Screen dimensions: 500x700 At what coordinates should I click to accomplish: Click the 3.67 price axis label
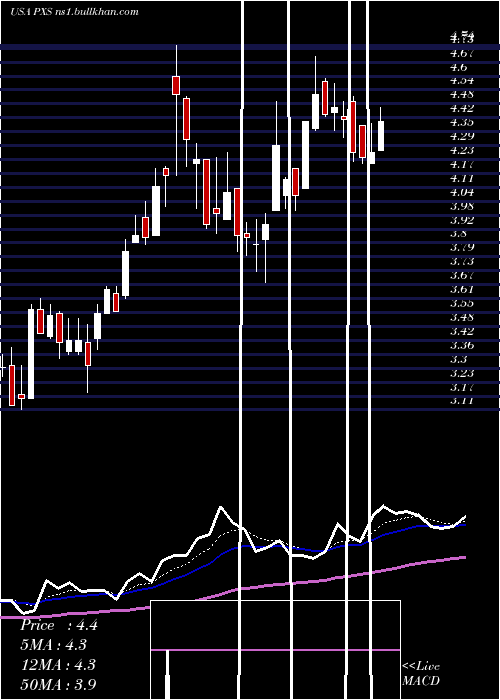pos(462,275)
